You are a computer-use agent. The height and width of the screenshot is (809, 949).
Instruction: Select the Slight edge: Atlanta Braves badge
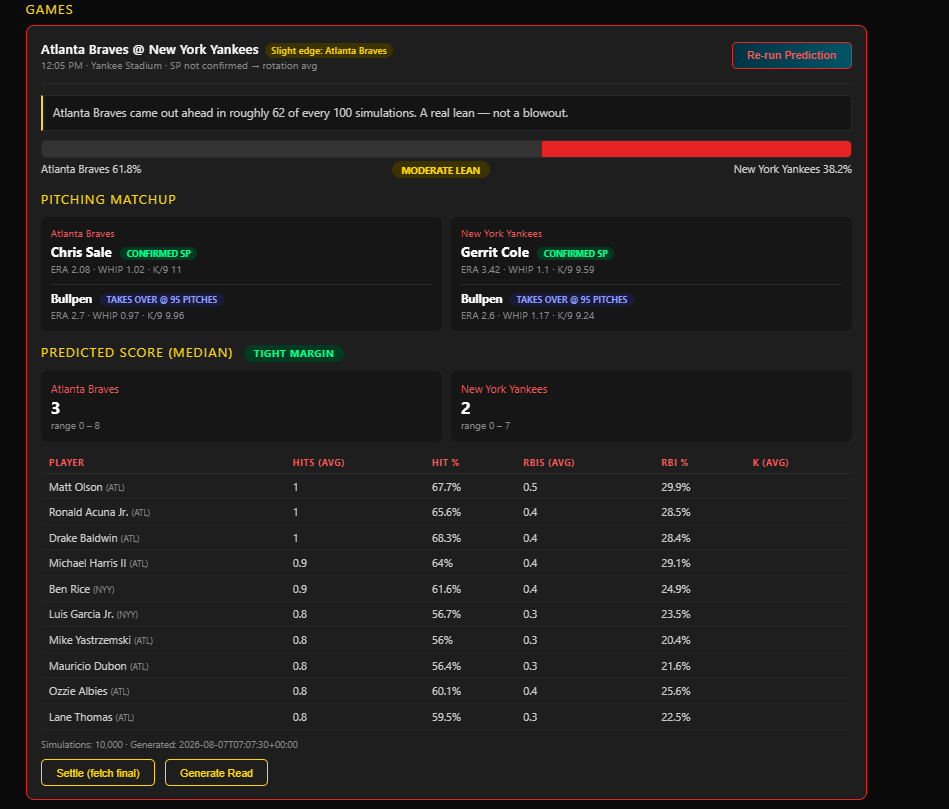coord(329,51)
